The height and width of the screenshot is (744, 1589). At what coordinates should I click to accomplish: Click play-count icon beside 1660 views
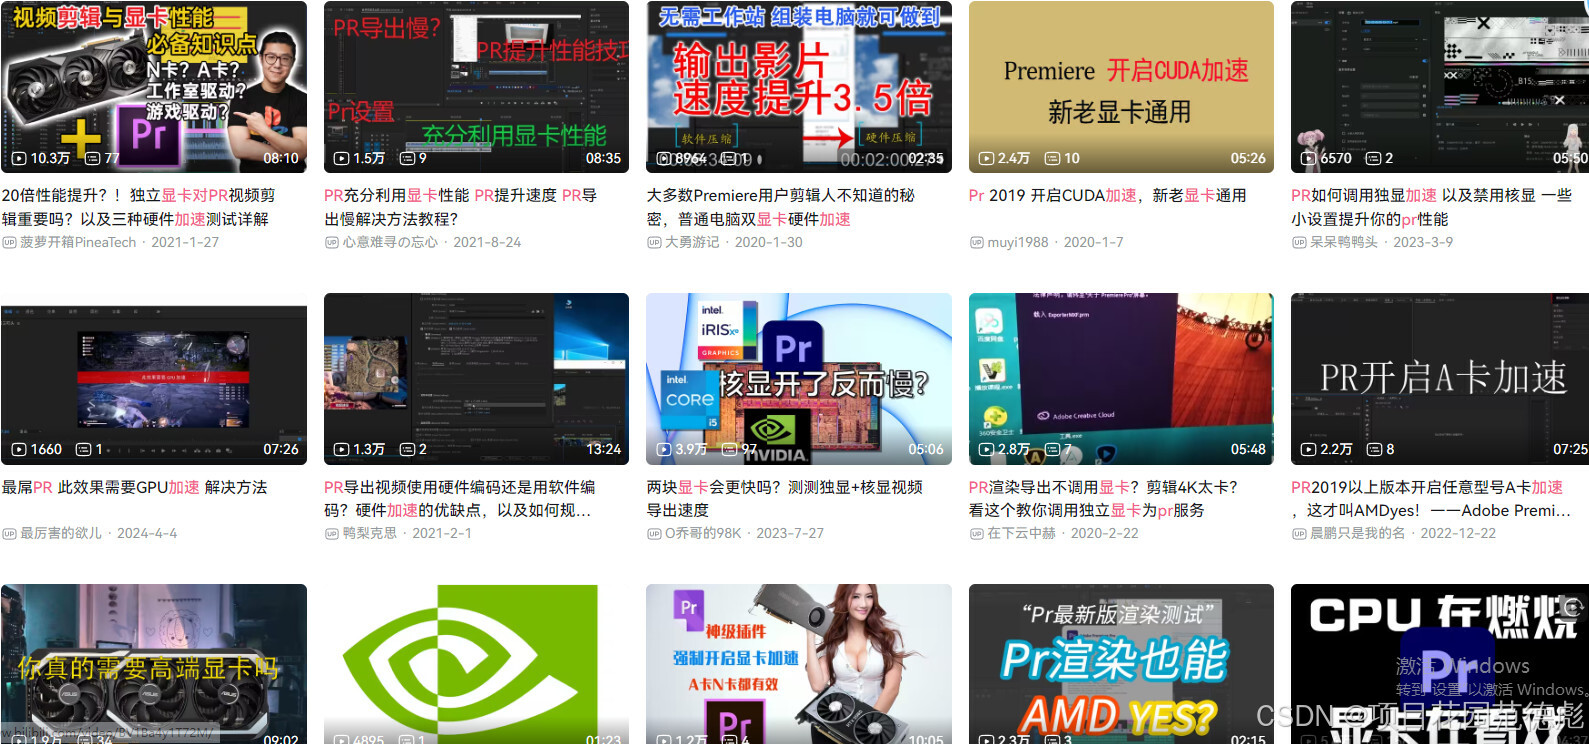click(19, 449)
